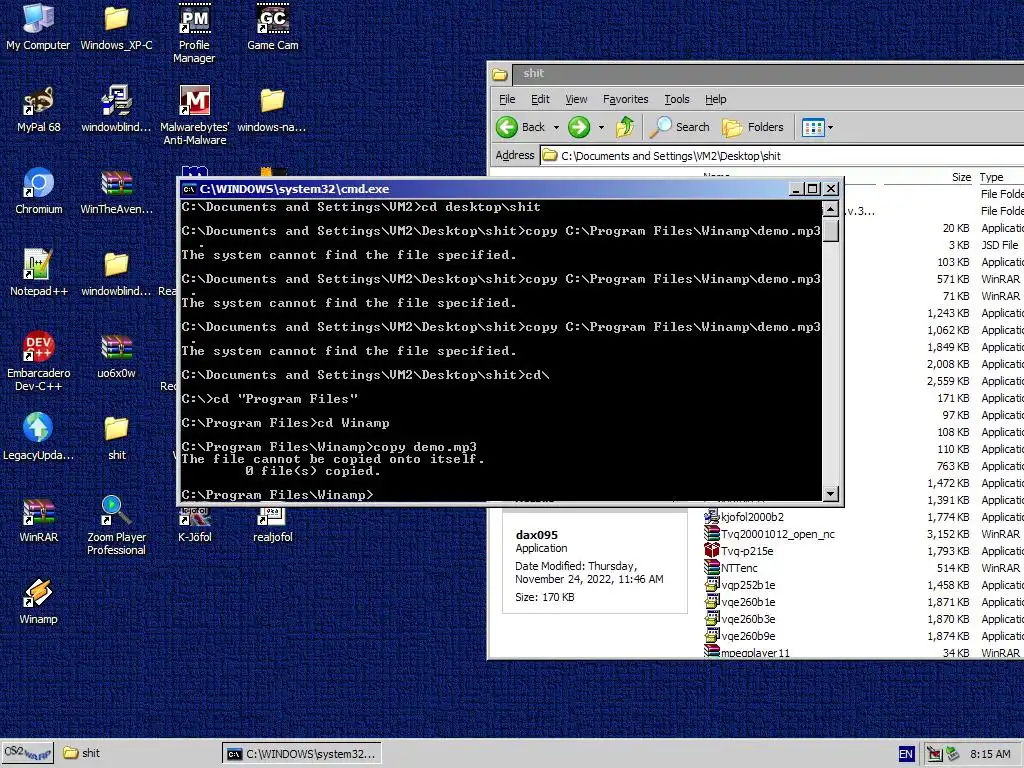
Task: Open the Favorites menu in Explorer
Action: [x=626, y=99]
